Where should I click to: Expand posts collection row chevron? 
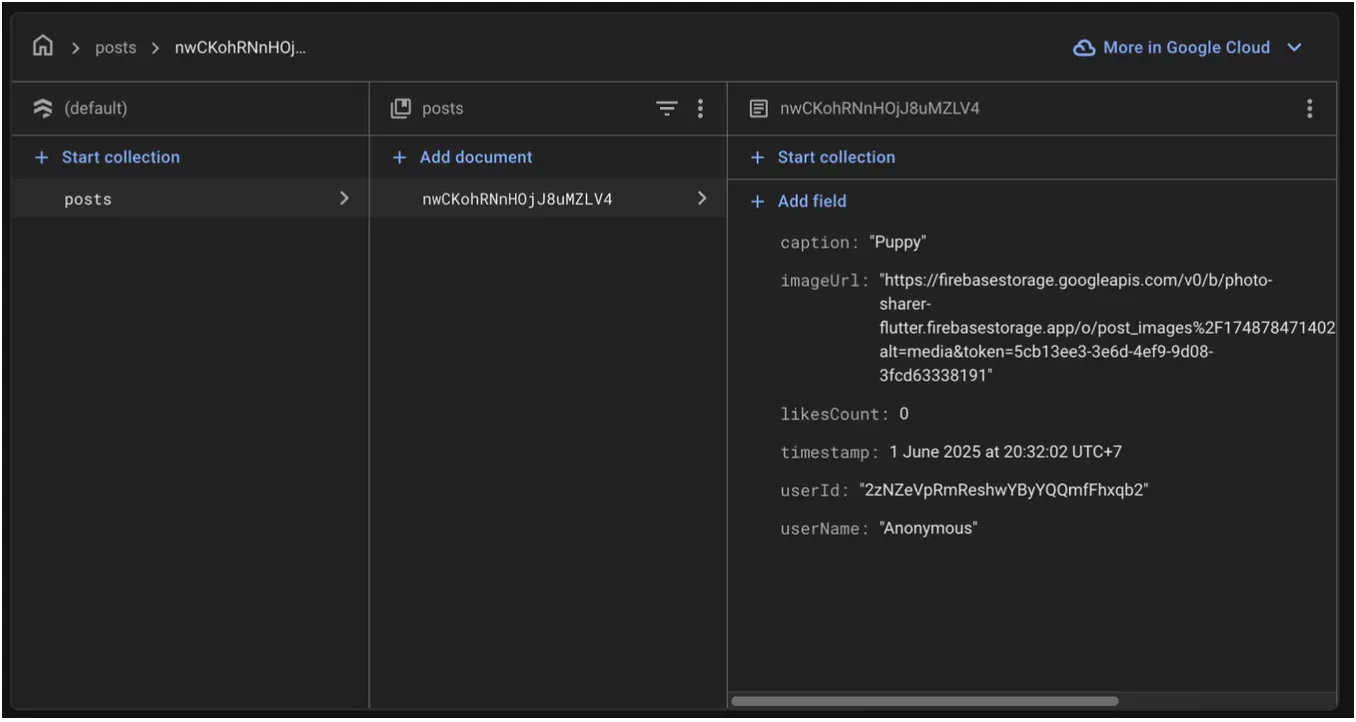(344, 199)
